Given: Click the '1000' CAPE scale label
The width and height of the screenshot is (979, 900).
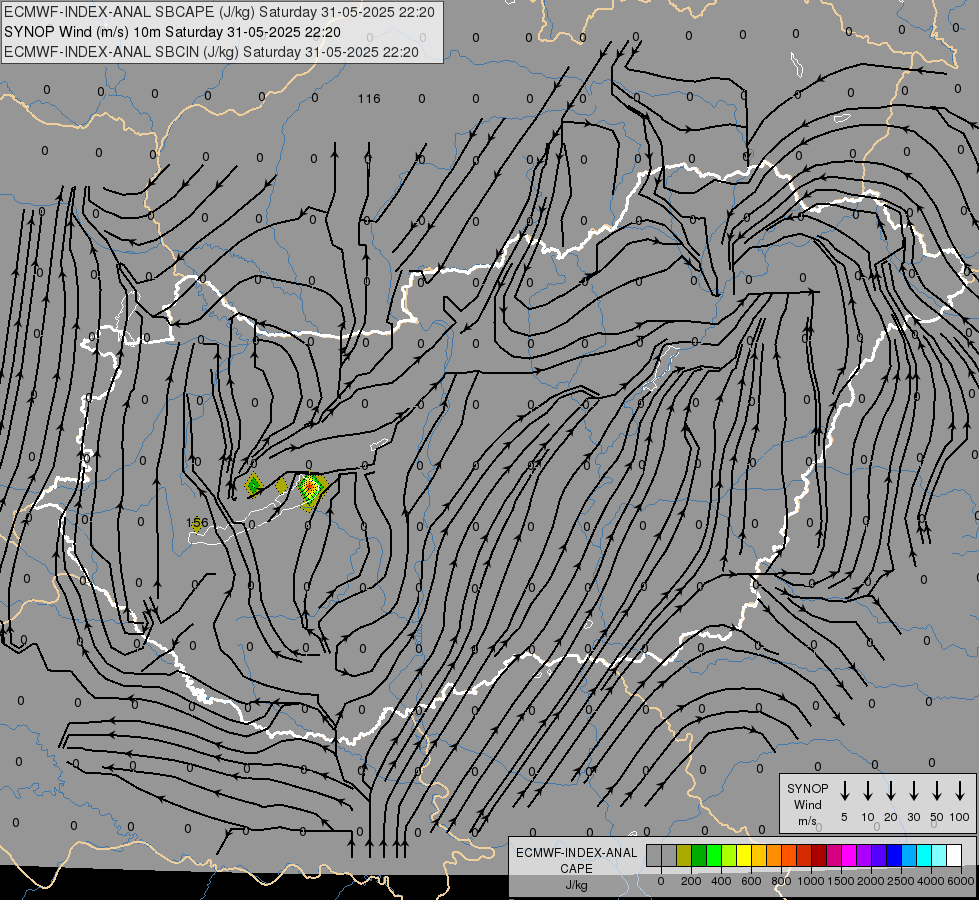Looking at the screenshot, I should coord(811,881).
